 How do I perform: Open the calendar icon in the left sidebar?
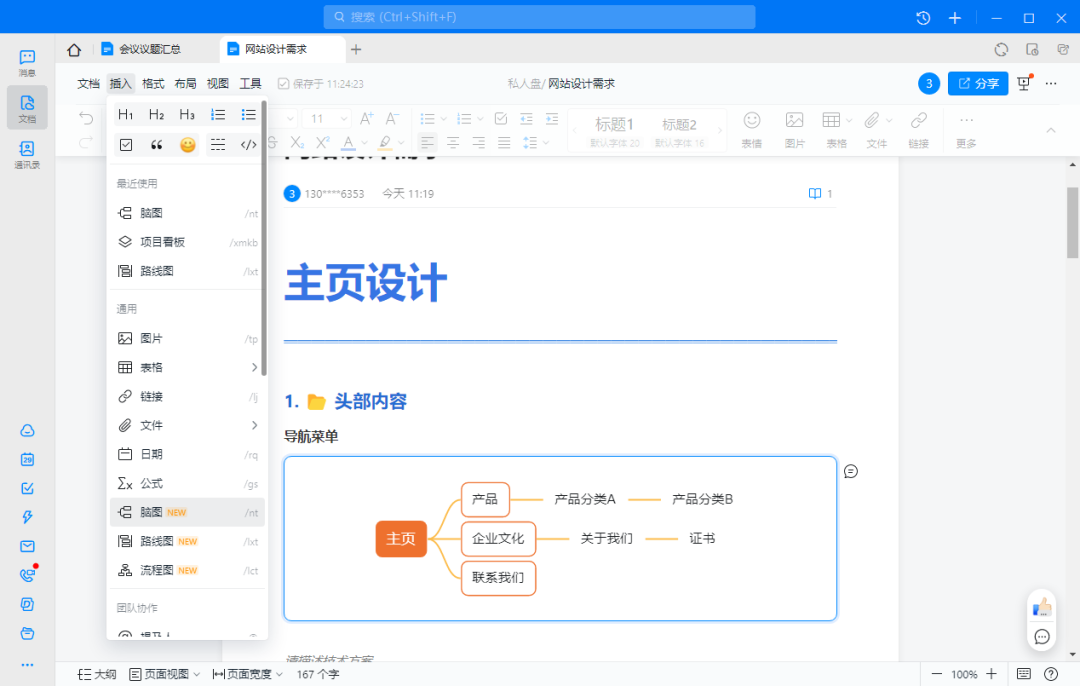click(27, 459)
